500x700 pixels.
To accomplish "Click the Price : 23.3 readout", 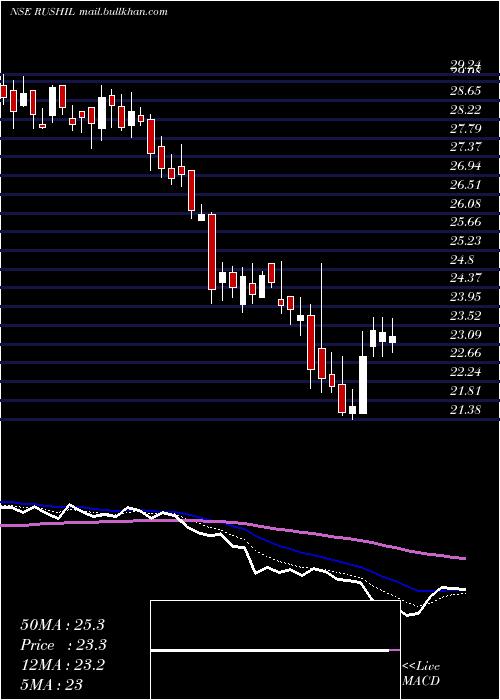I will 63,645.
